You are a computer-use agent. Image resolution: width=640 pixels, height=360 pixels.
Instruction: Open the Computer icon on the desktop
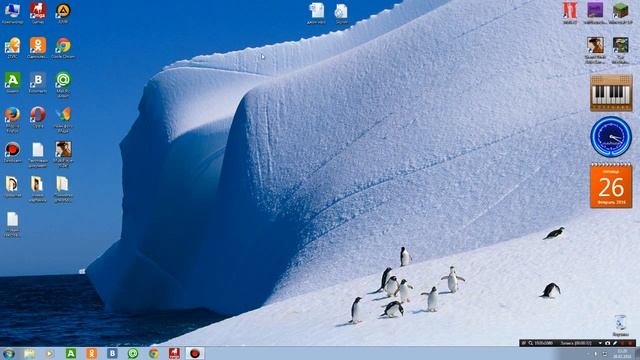click(12, 12)
